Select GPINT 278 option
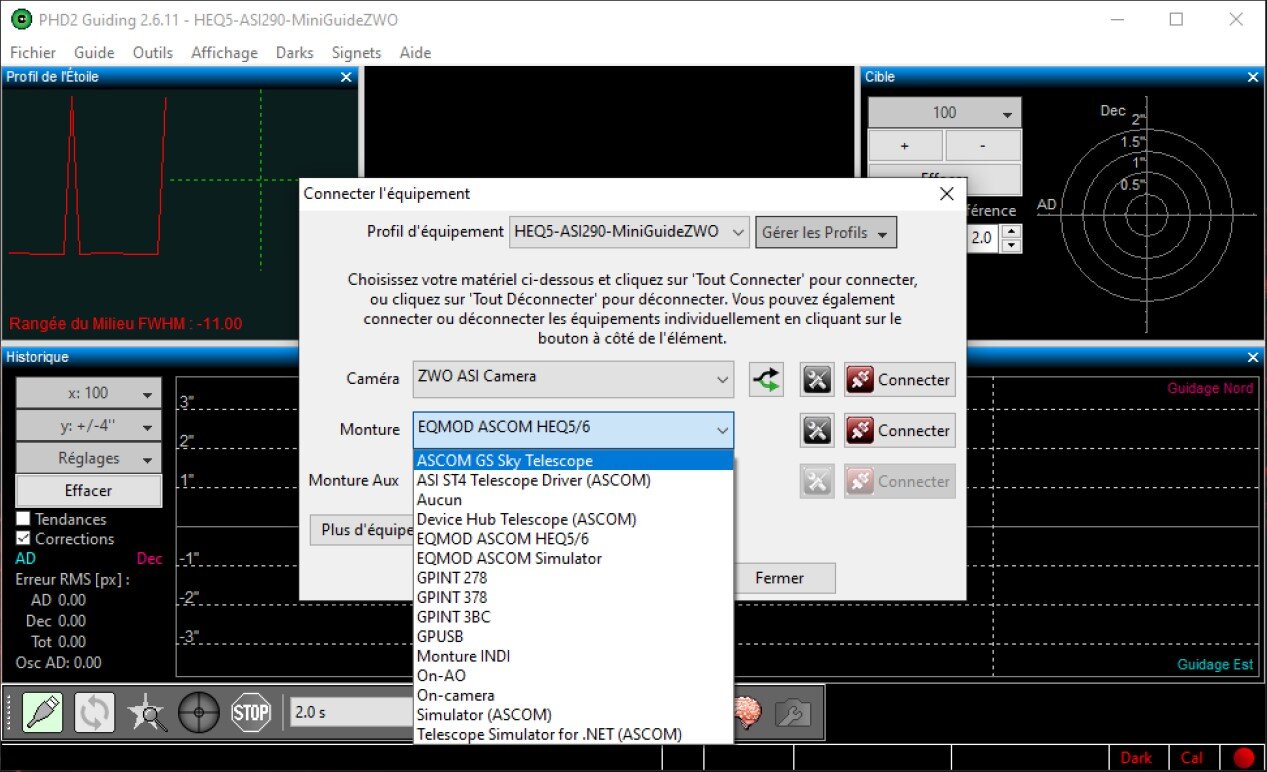 pos(573,578)
